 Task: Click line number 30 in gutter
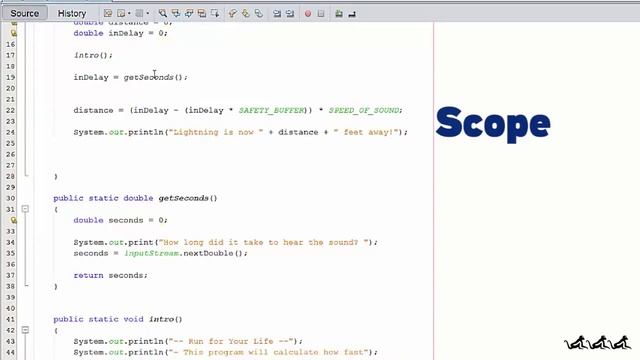(x=11, y=198)
